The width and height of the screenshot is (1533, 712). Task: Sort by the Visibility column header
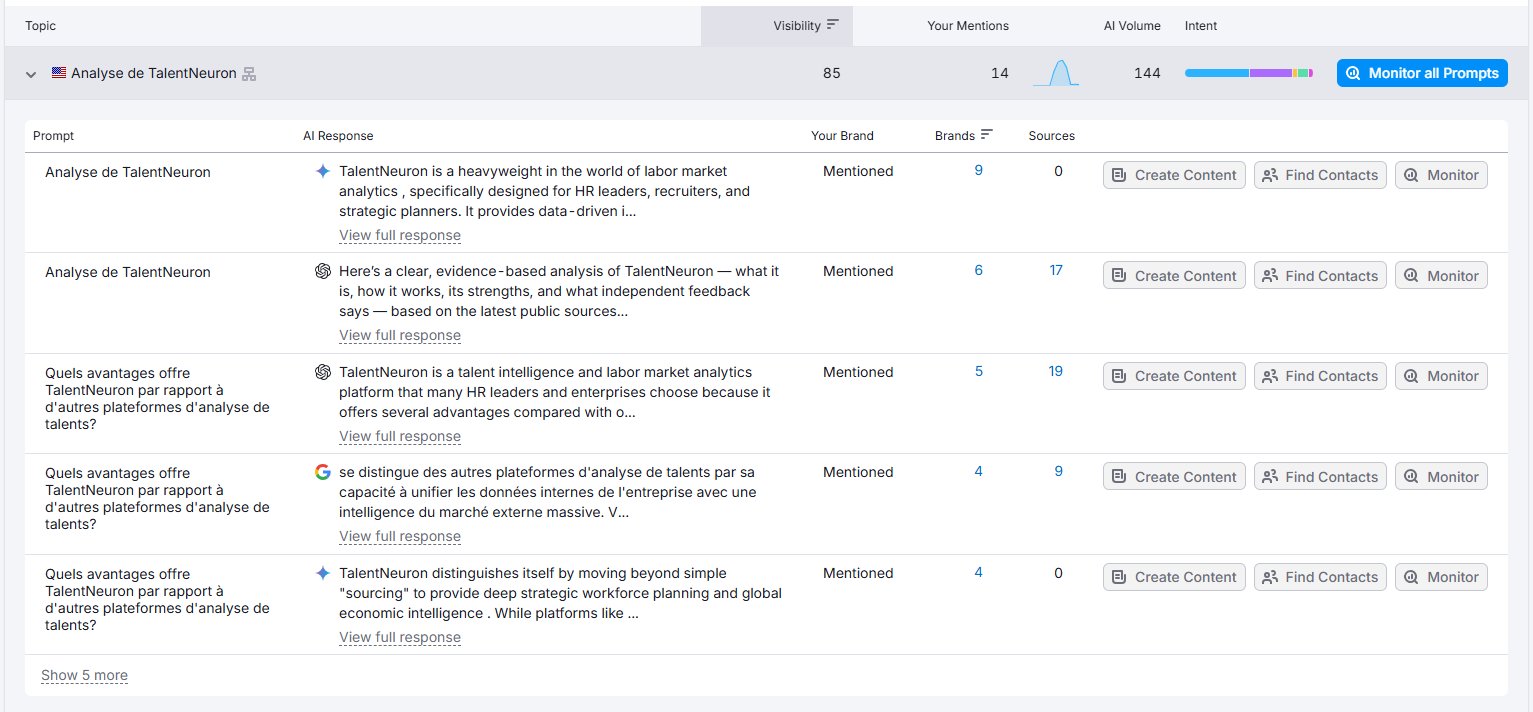pyautogui.click(x=777, y=26)
